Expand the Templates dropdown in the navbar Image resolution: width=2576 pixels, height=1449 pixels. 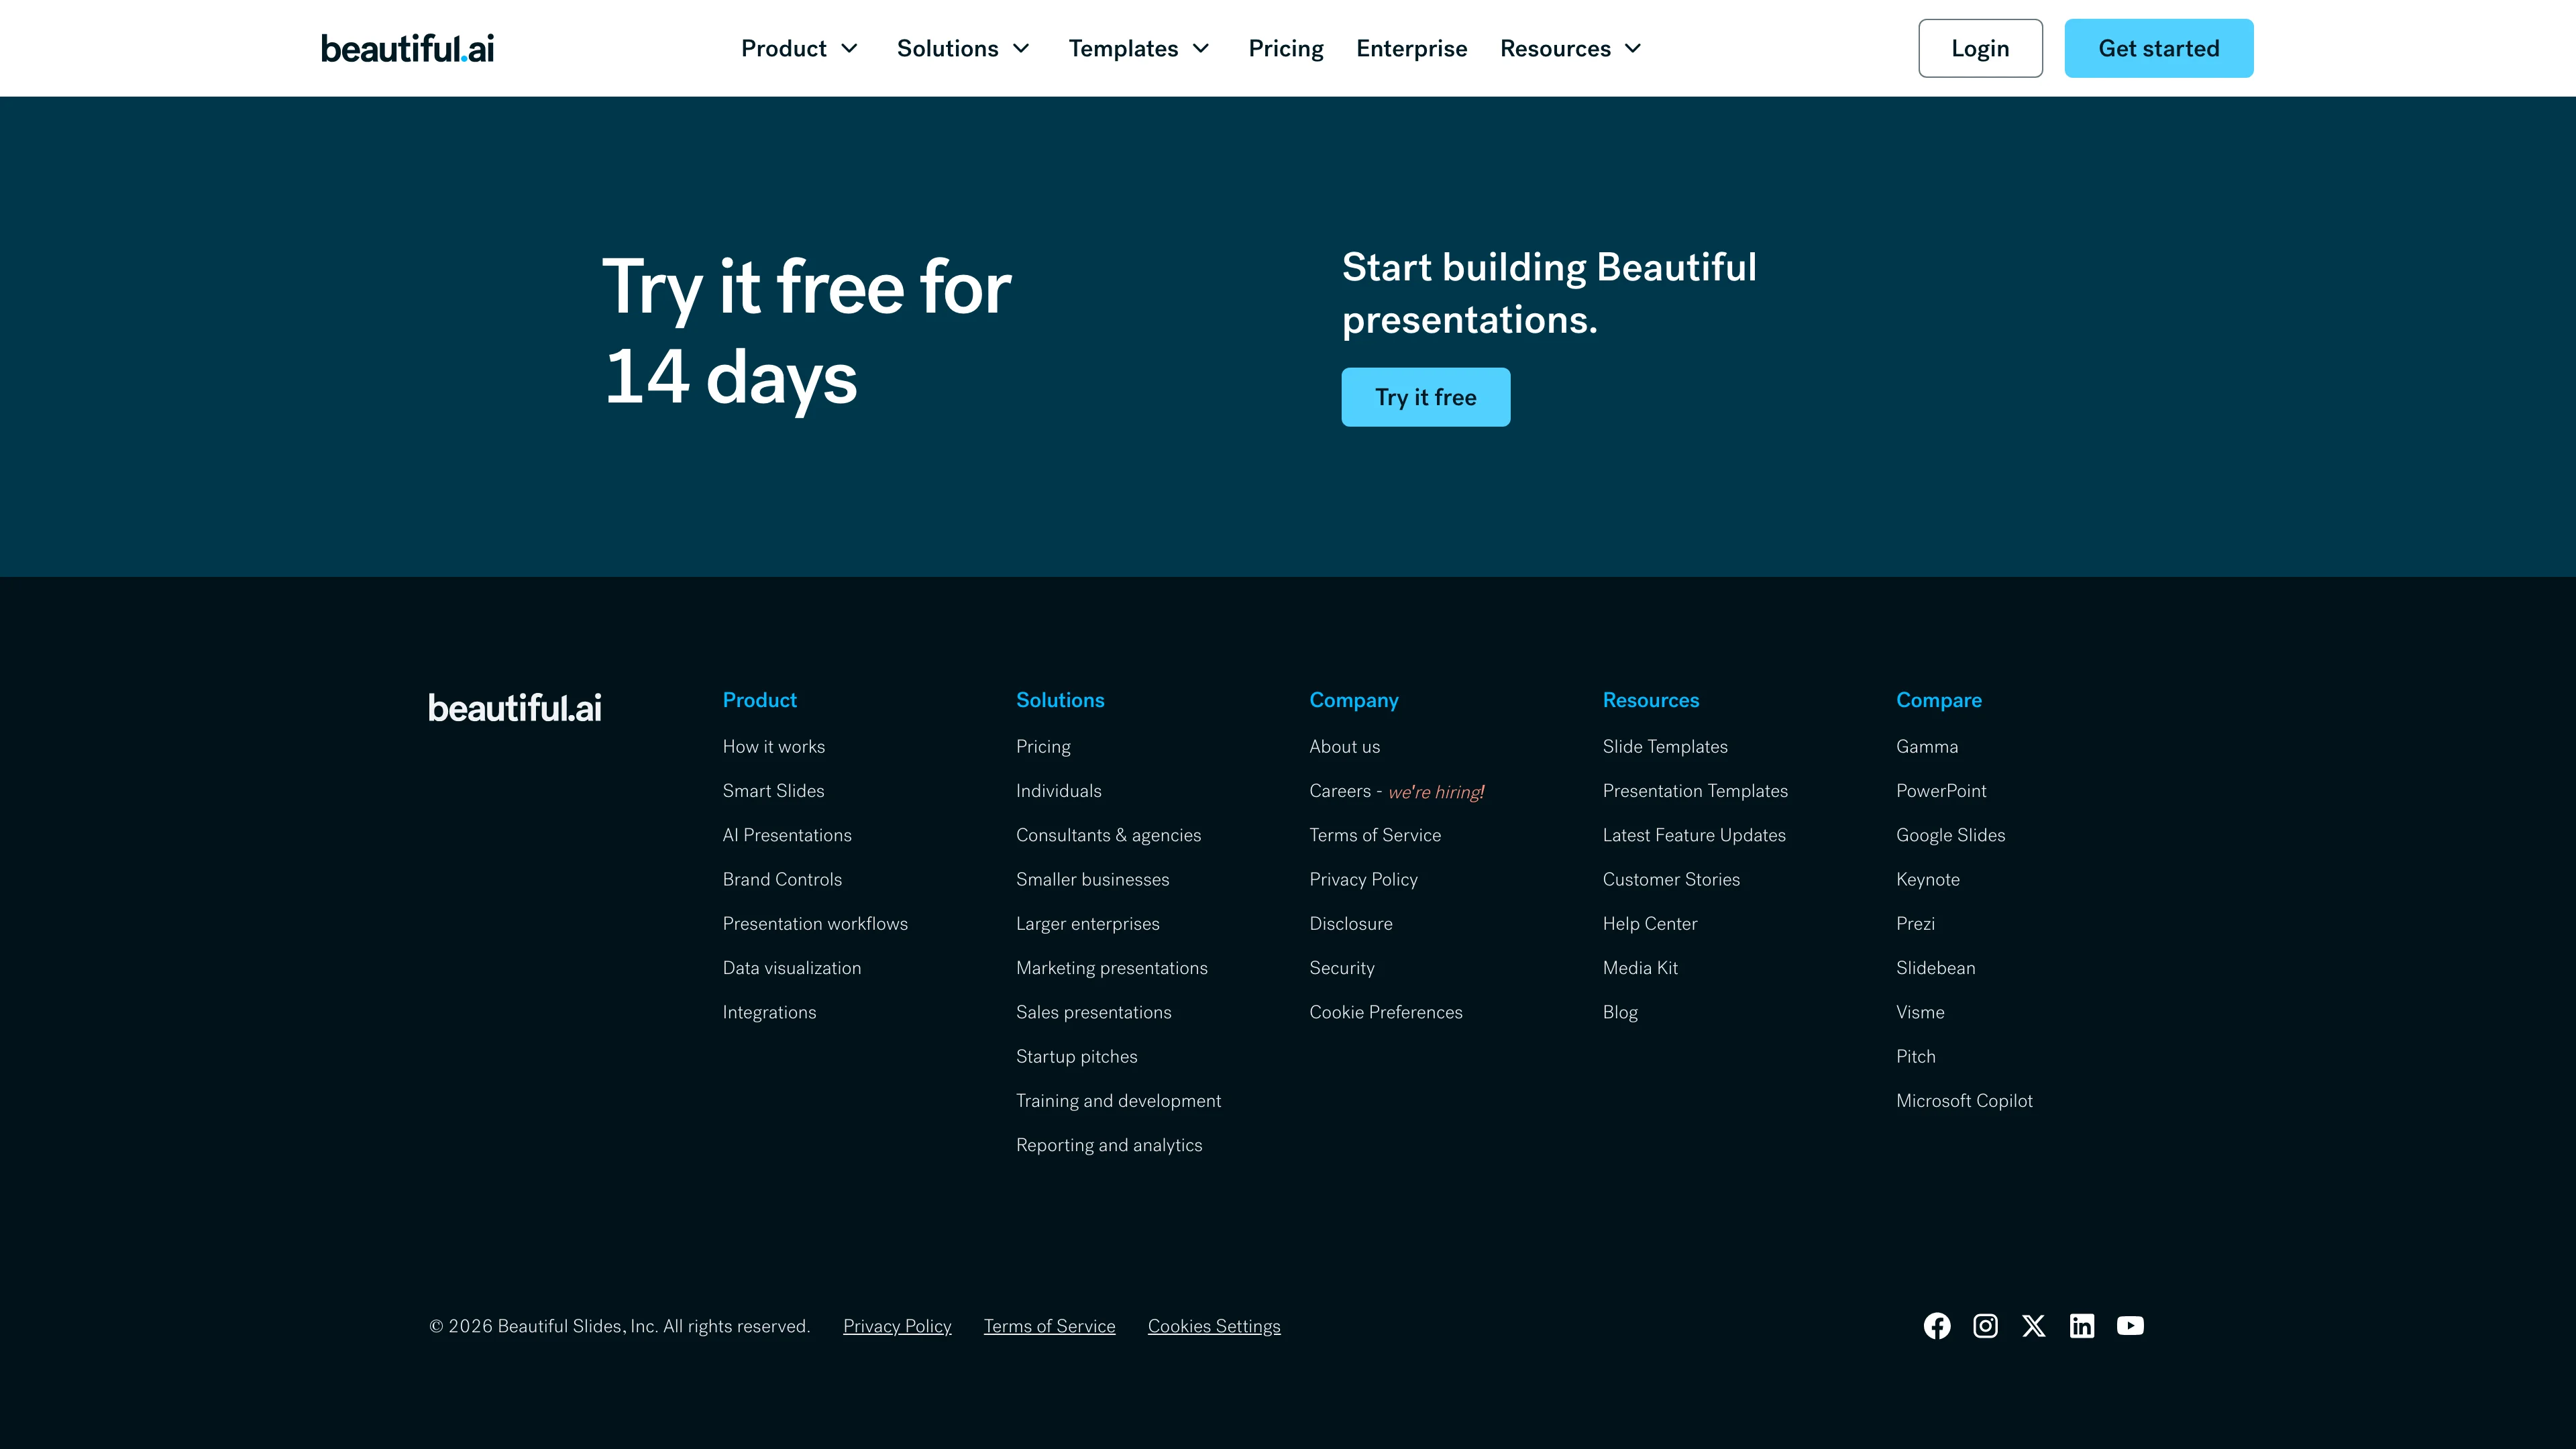pyautogui.click(x=1139, y=48)
